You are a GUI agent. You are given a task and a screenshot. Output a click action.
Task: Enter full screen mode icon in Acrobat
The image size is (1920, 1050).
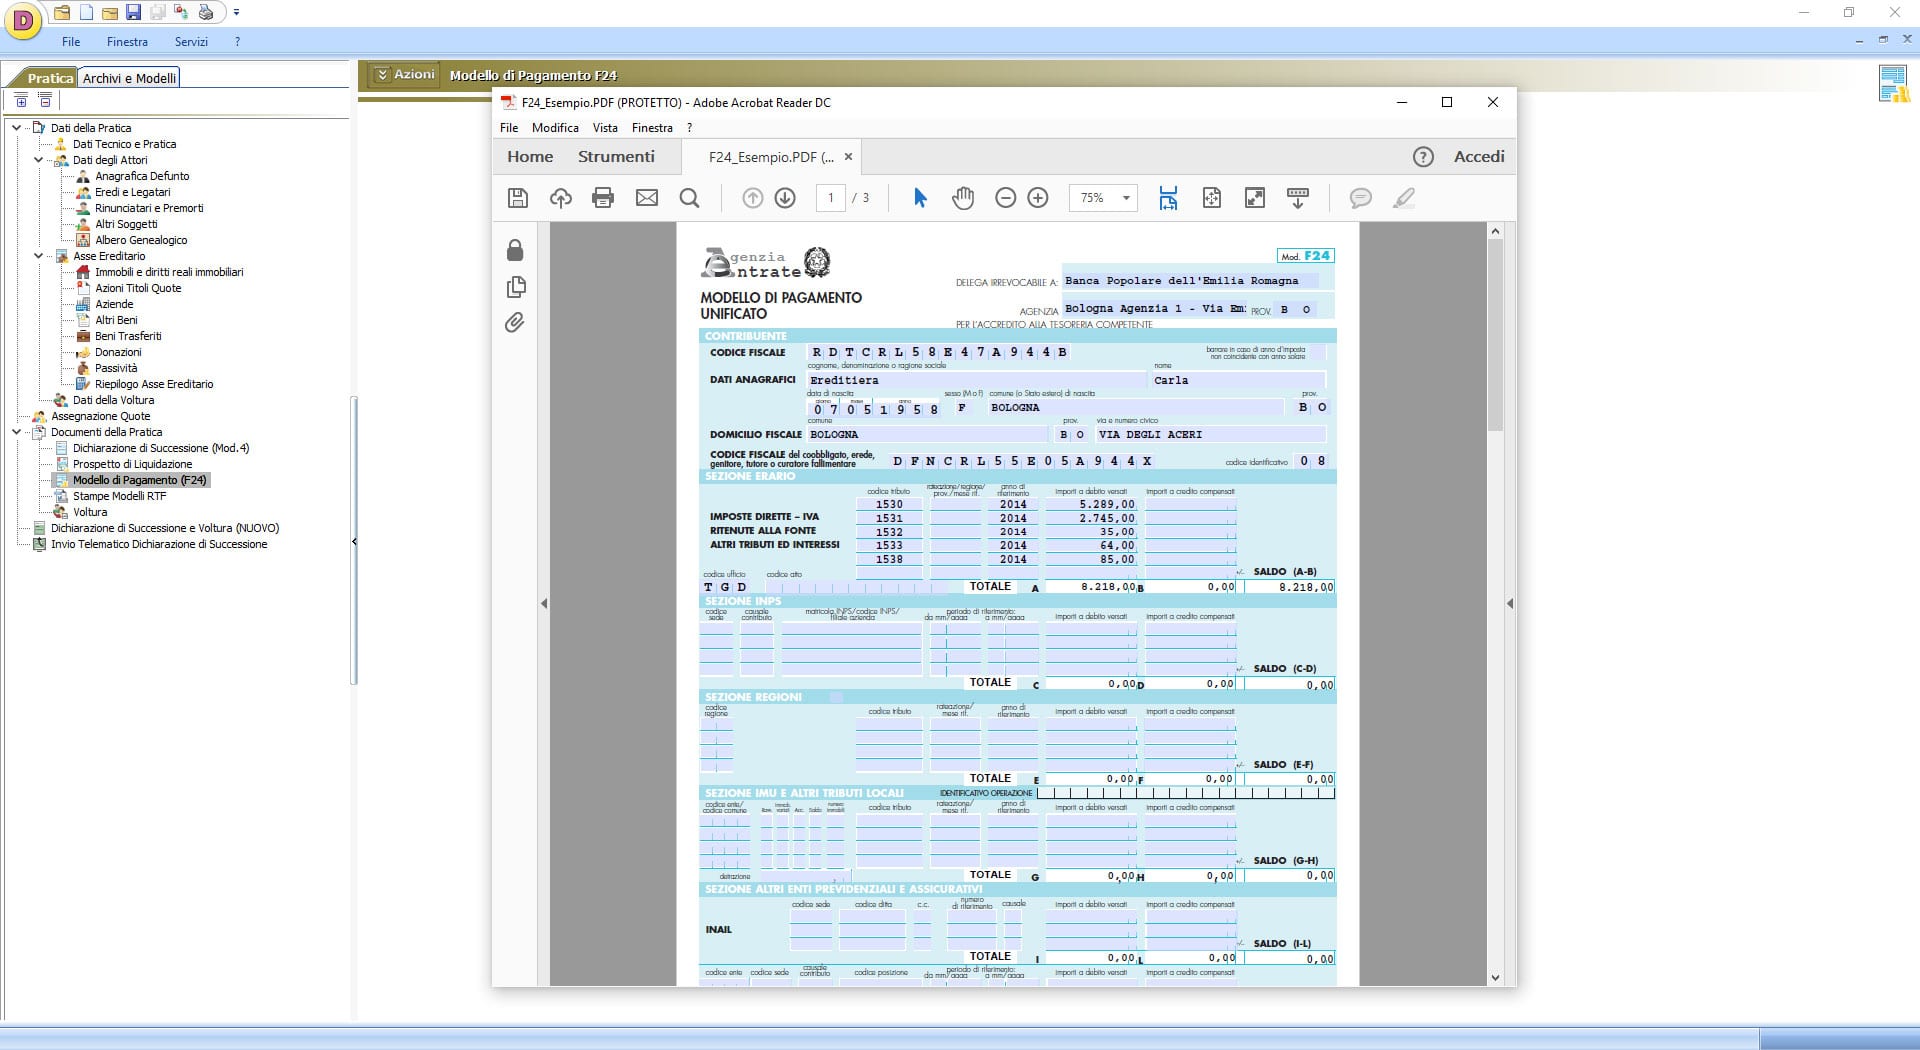click(x=1255, y=198)
